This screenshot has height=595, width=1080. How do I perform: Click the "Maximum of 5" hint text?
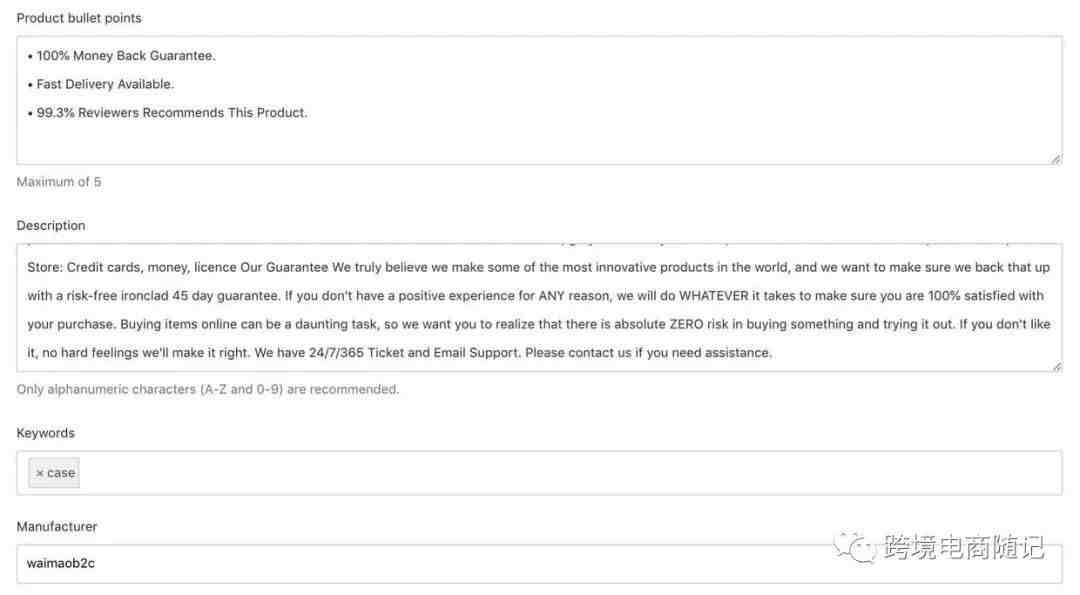(x=59, y=182)
